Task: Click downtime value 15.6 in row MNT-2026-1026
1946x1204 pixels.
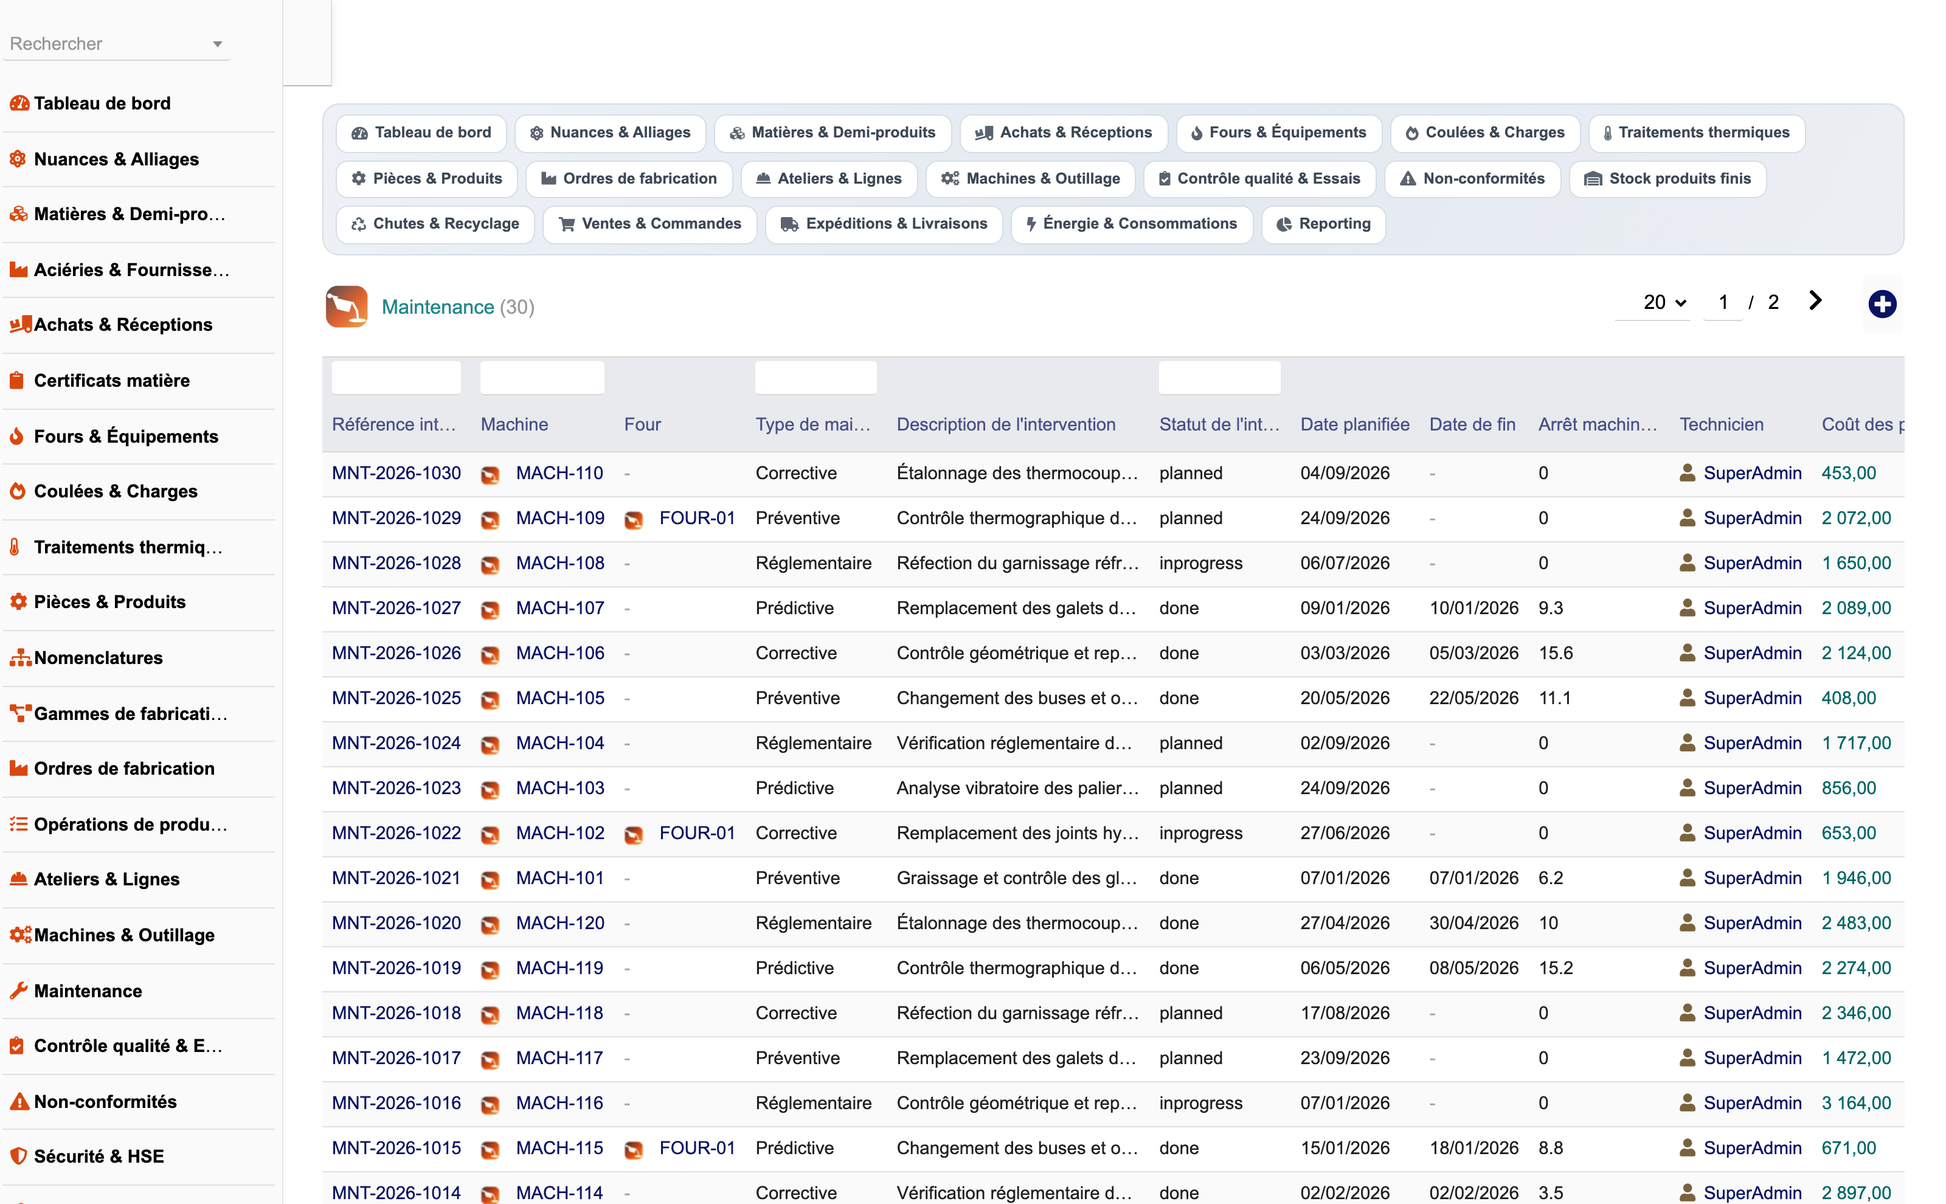Action: click(x=1555, y=653)
